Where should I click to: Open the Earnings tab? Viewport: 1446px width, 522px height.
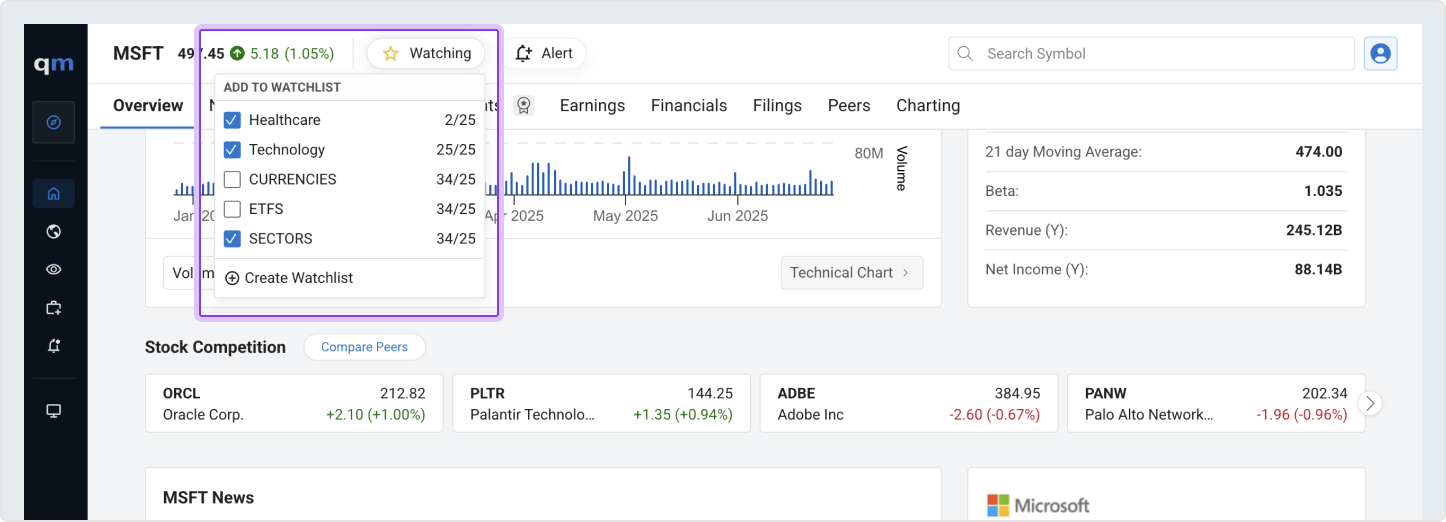(x=592, y=105)
